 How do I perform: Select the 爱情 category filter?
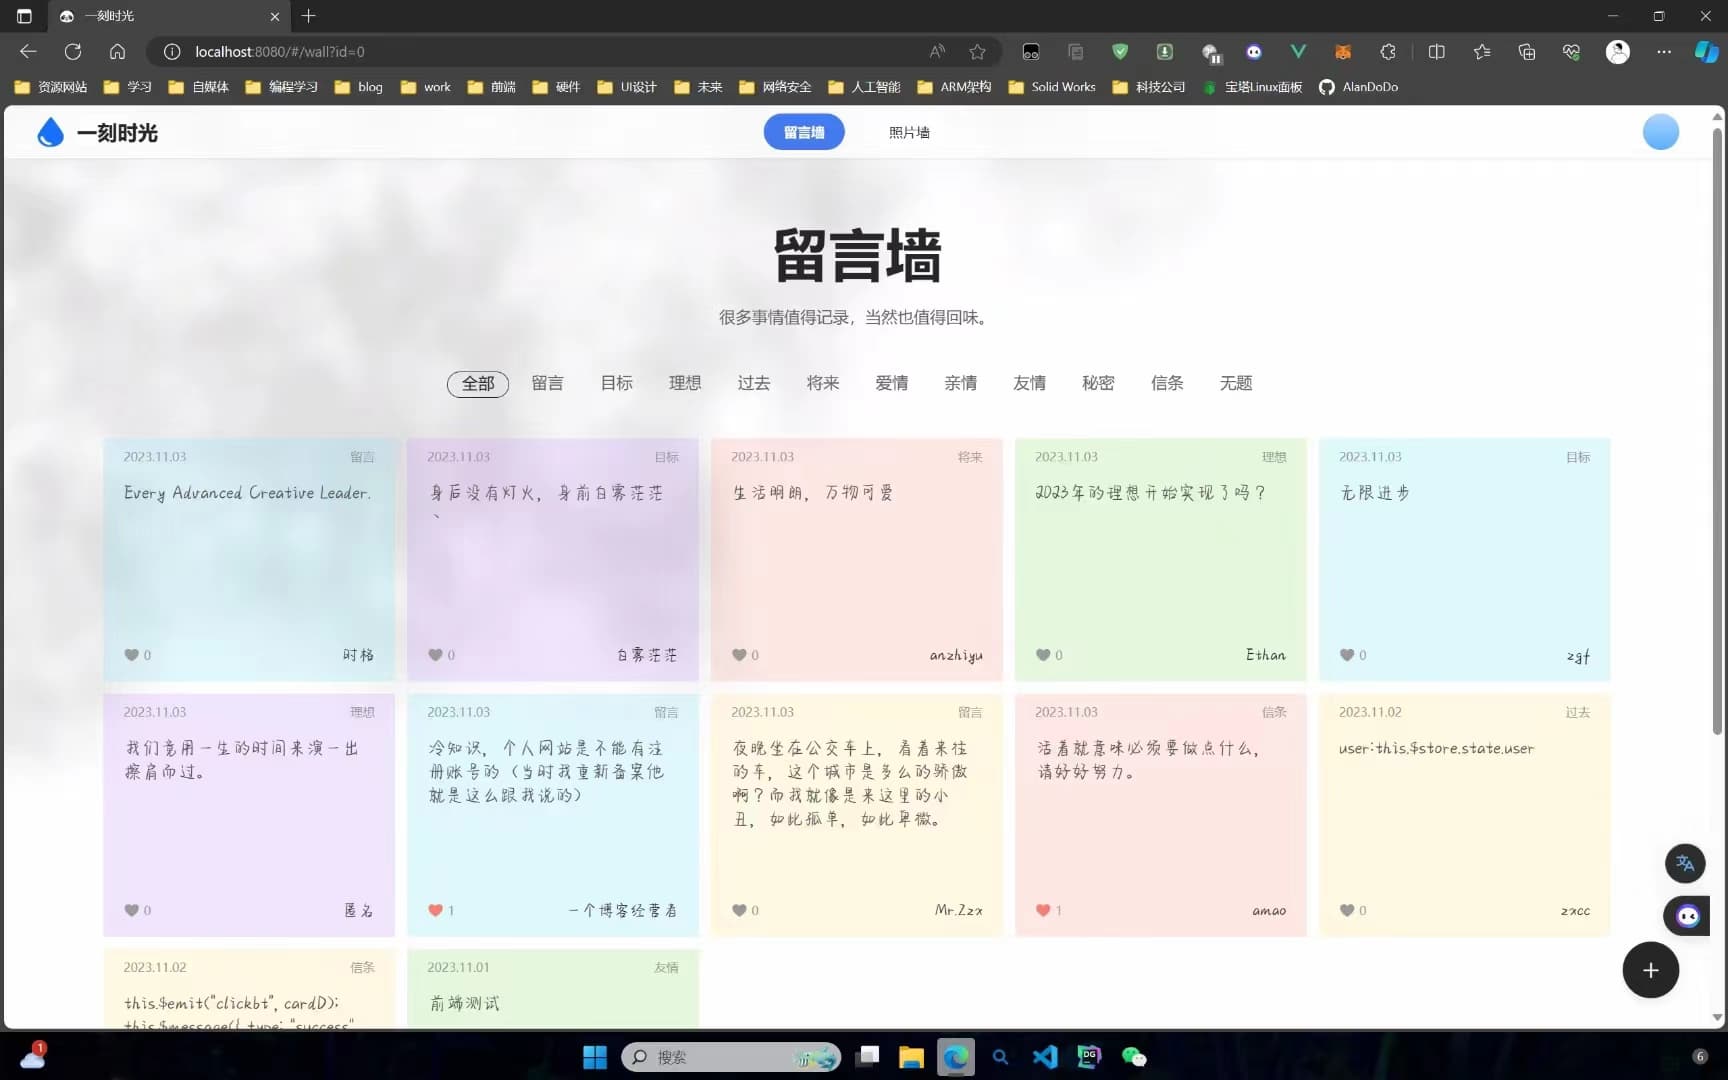[891, 383]
